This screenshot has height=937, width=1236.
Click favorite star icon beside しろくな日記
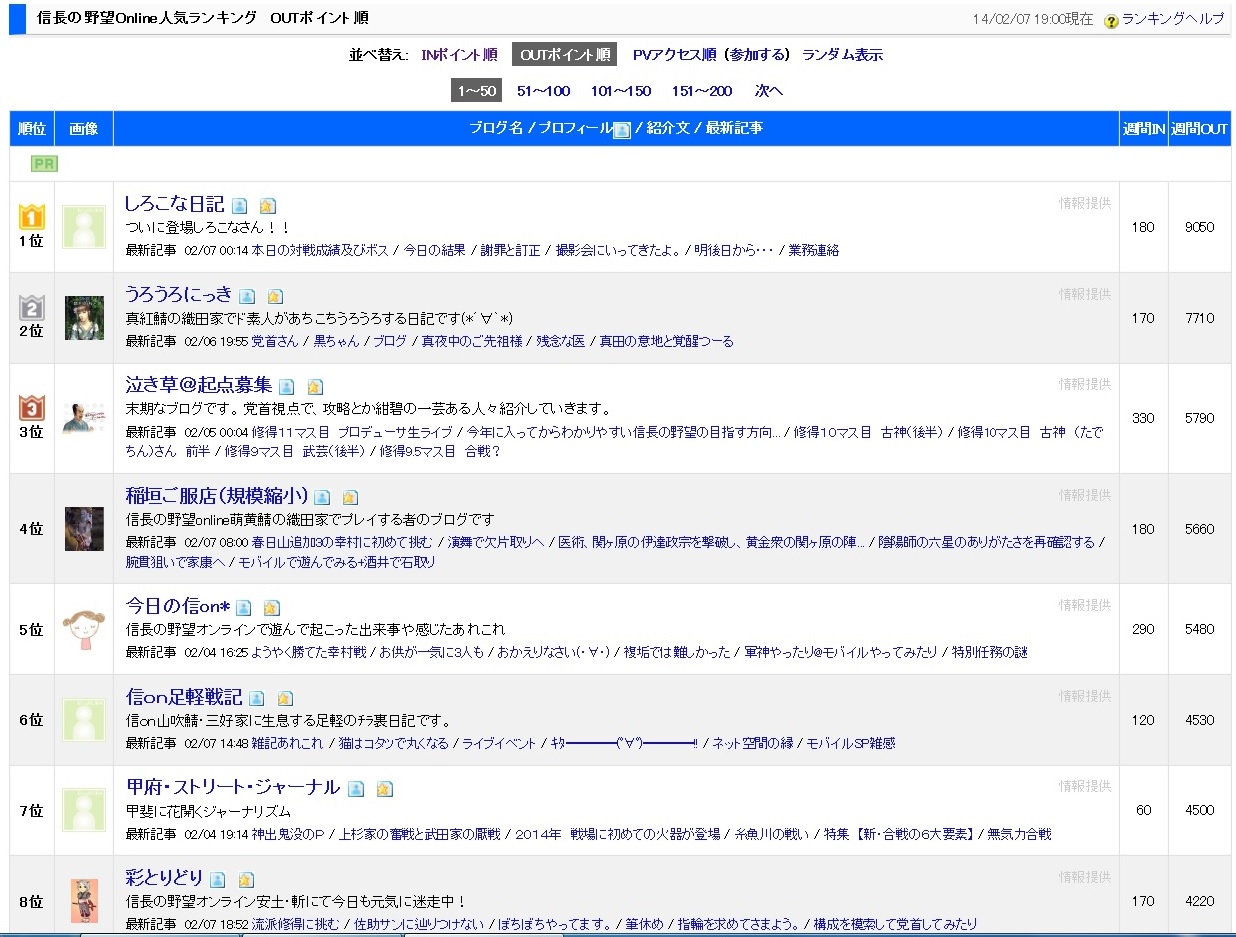click(267, 206)
